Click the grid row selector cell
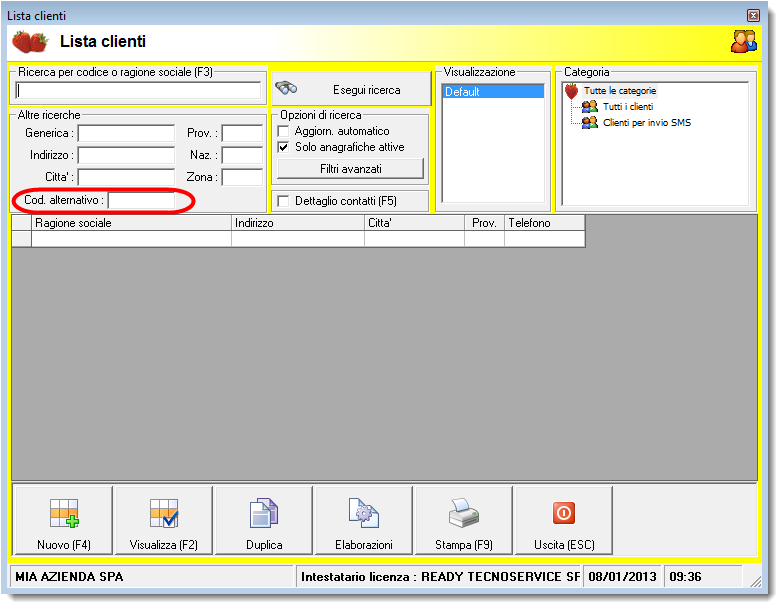The image size is (783, 609). pos(21,239)
